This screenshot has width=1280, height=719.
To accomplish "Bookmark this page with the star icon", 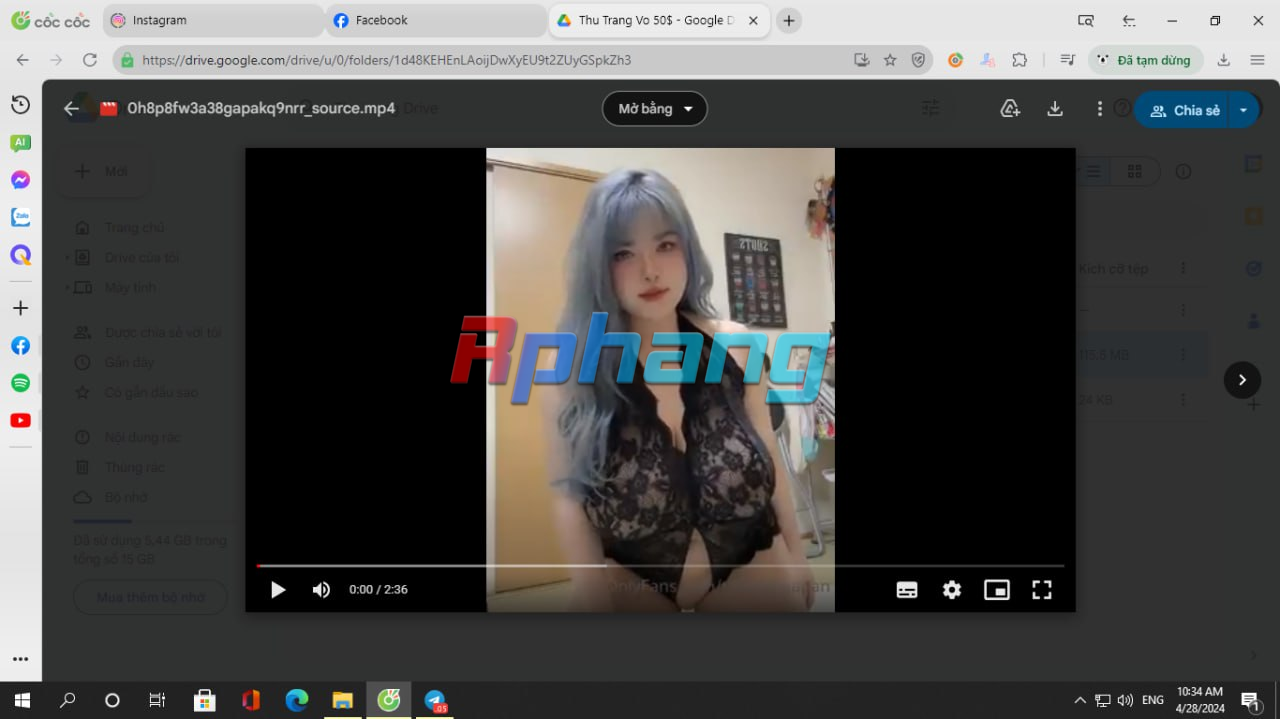I will [890, 60].
